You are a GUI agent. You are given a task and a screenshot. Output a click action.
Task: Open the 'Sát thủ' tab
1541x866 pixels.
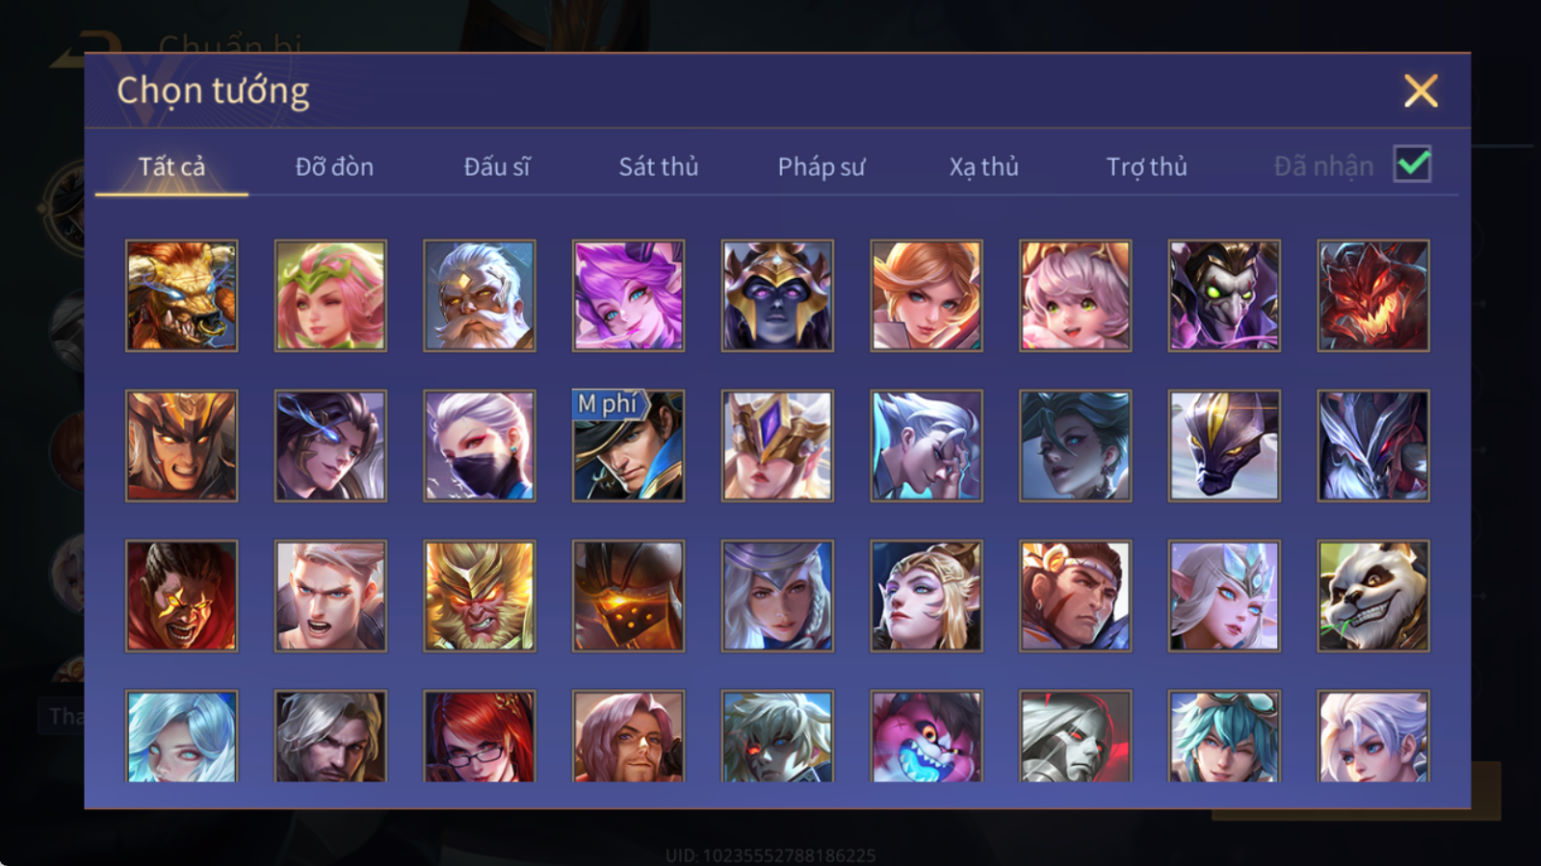(x=658, y=166)
